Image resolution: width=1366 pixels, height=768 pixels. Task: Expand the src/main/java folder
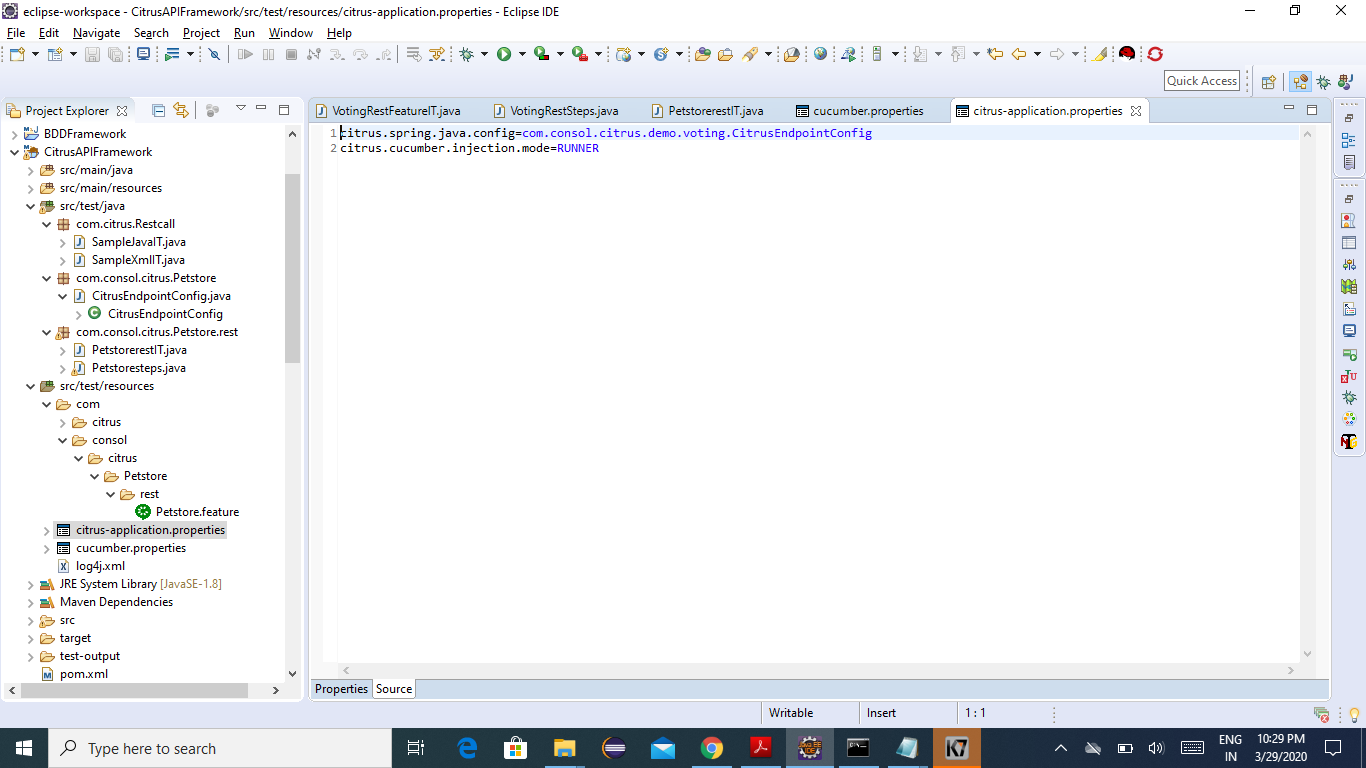[x=30, y=170]
